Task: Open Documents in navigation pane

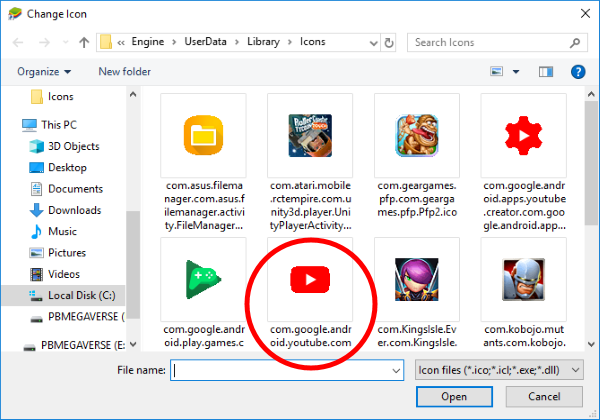Action: tap(66, 189)
